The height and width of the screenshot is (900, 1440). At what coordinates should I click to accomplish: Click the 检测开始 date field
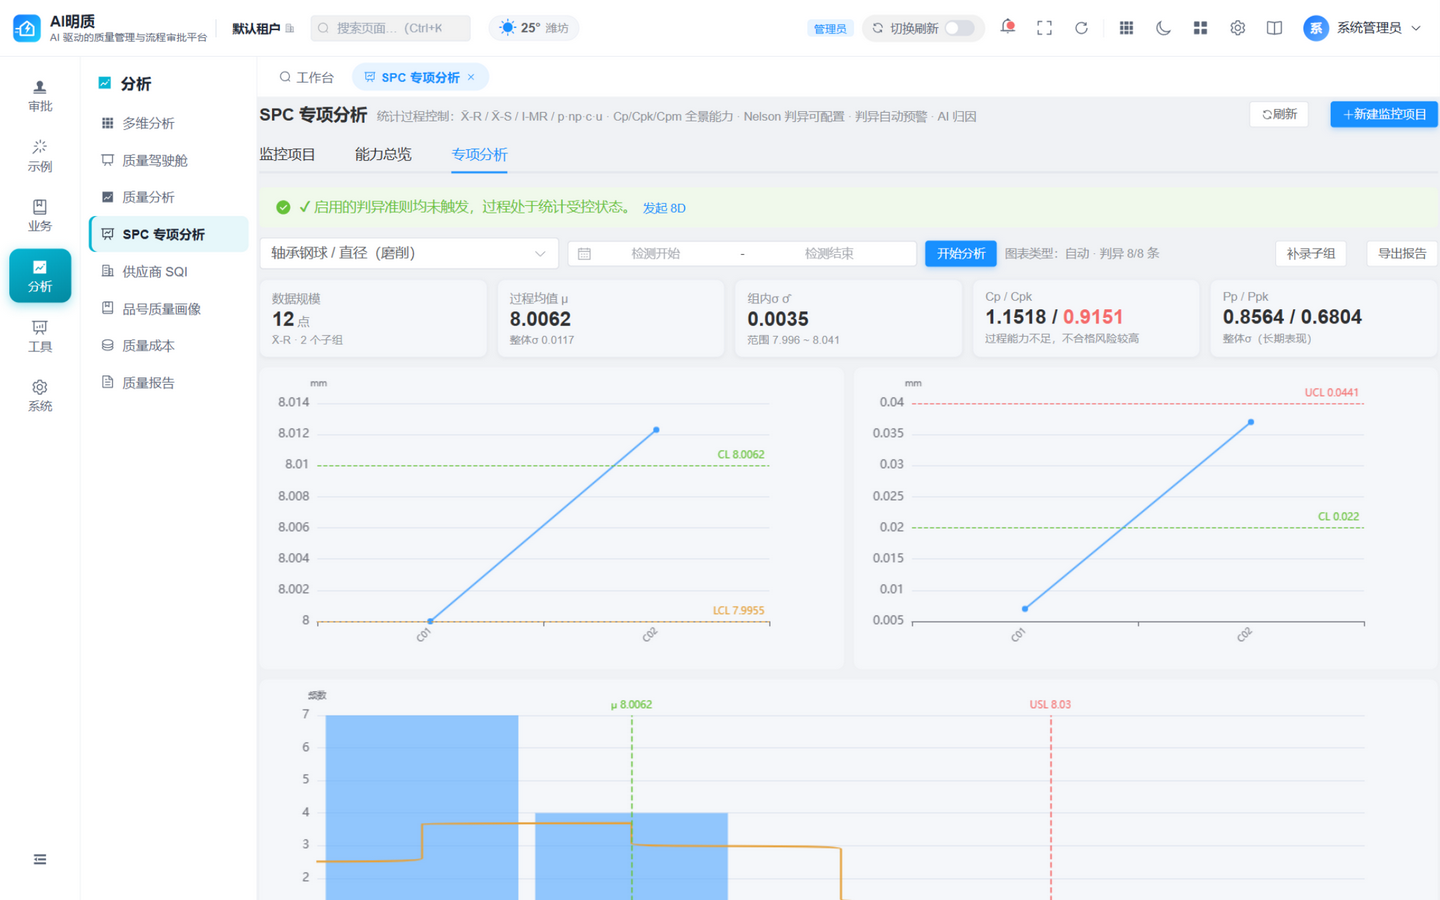coord(655,253)
